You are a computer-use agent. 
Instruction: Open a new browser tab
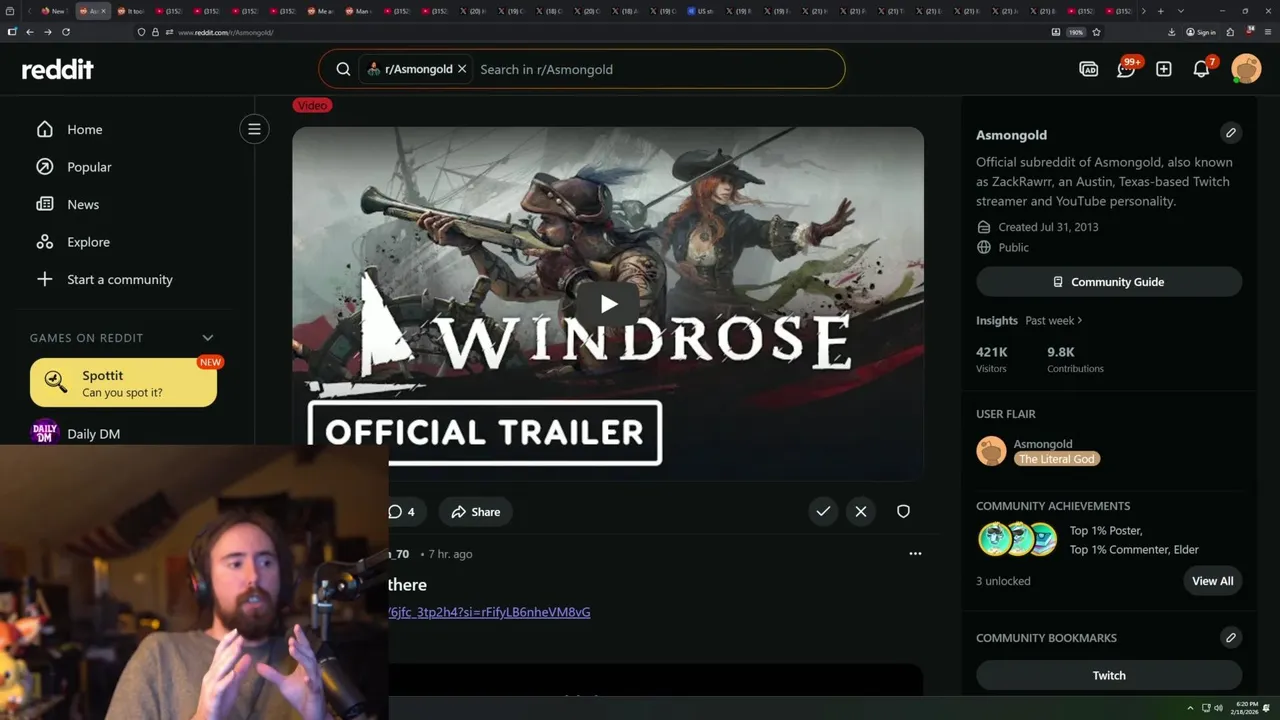pyautogui.click(x=1160, y=11)
